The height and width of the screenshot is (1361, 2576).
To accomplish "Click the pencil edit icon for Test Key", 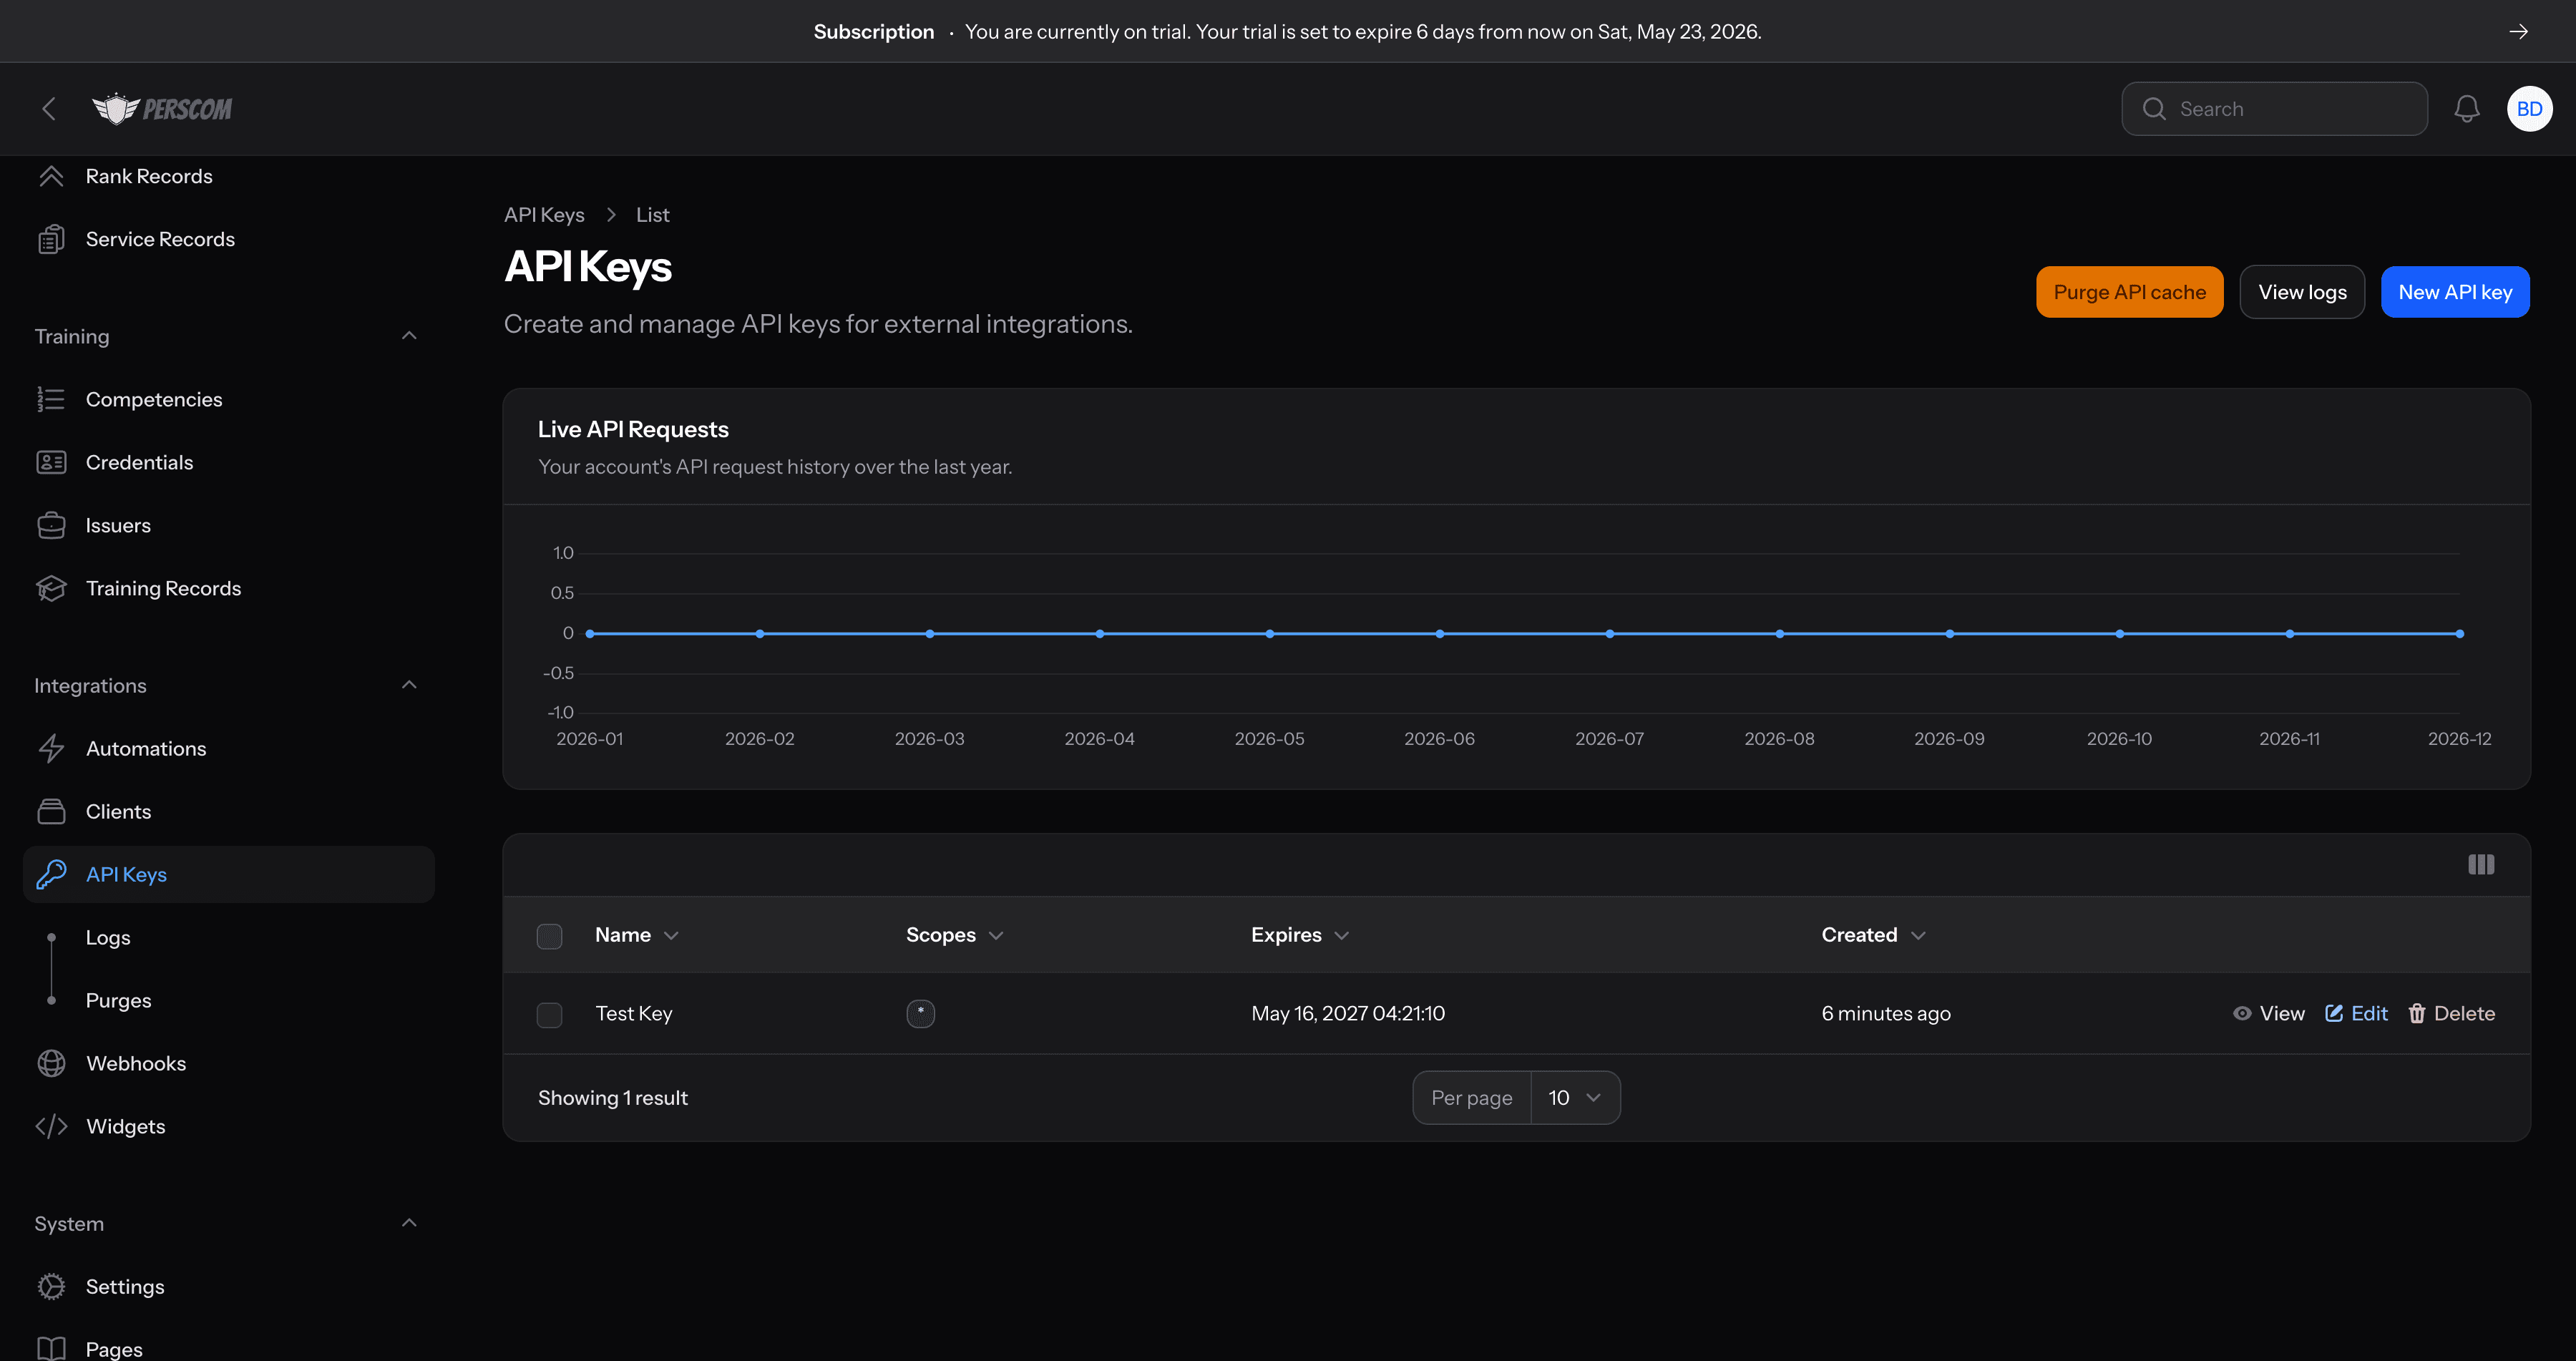I will pyautogui.click(x=2334, y=1013).
